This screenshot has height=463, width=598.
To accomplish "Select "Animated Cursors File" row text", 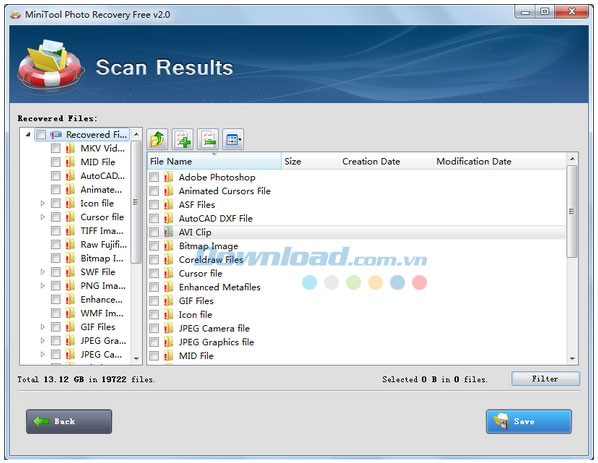I will click(x=225, y=191).
